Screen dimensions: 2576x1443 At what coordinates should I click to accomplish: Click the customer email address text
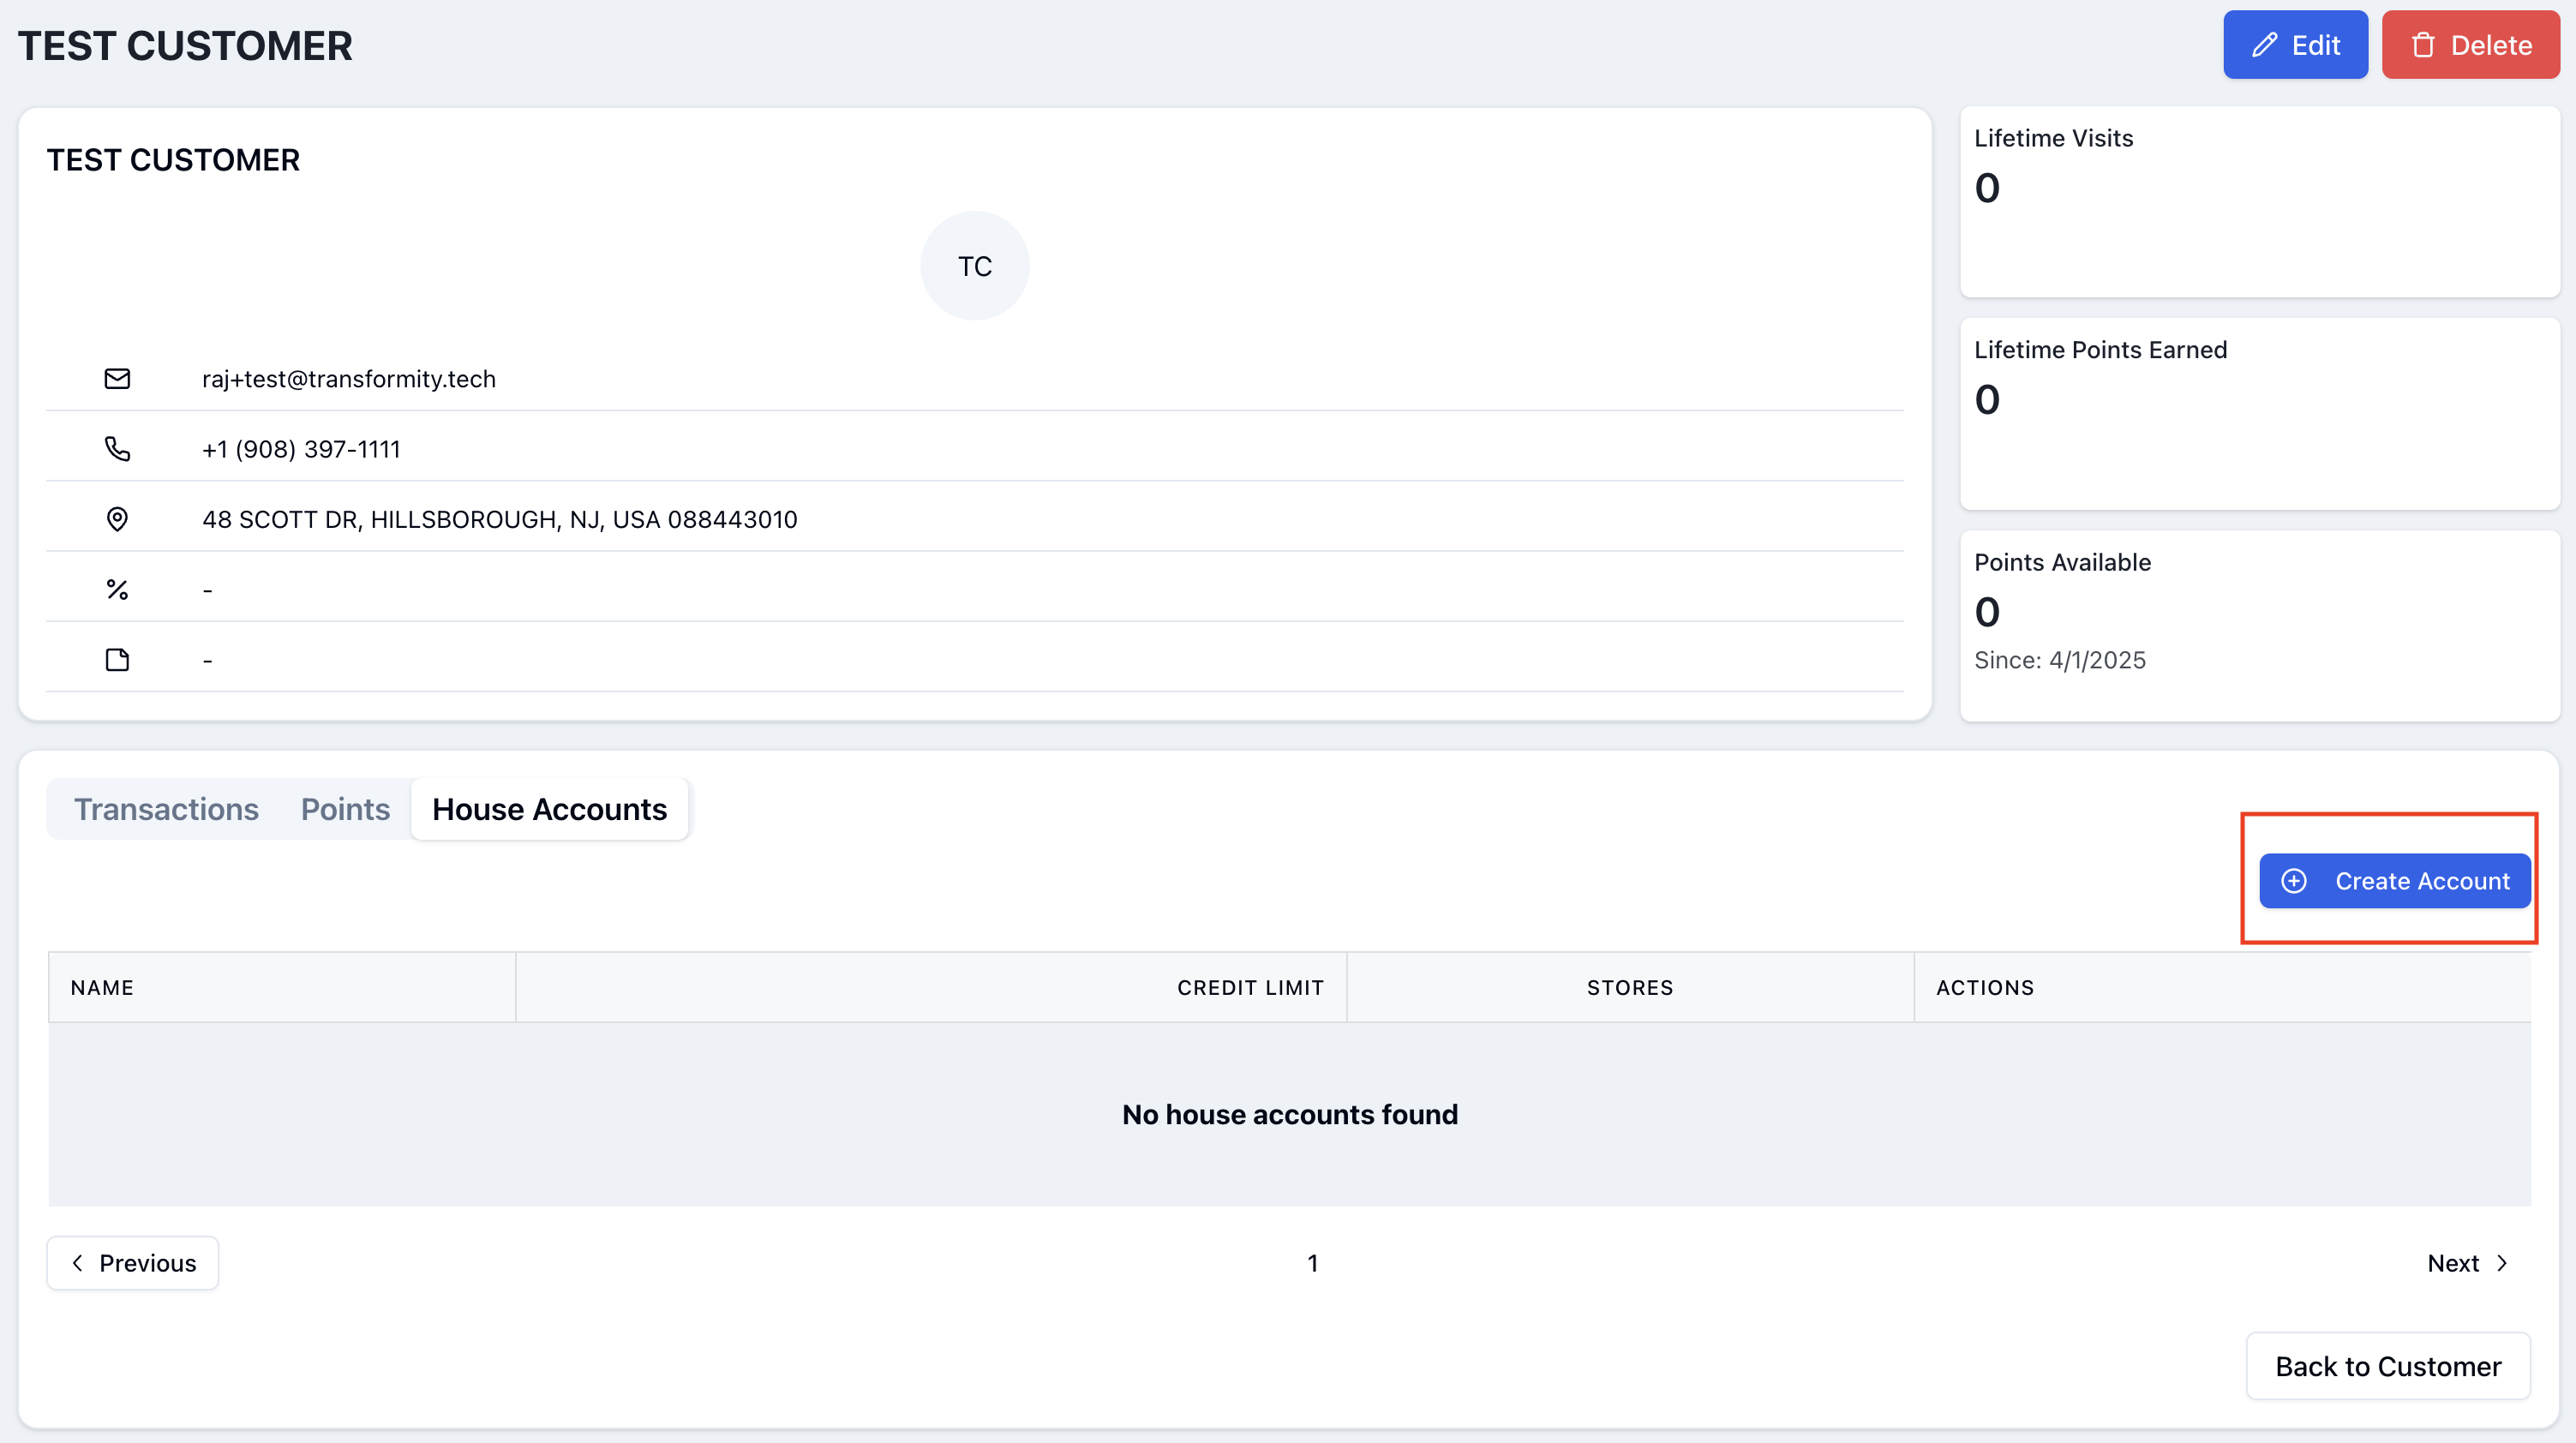[349, 379]
